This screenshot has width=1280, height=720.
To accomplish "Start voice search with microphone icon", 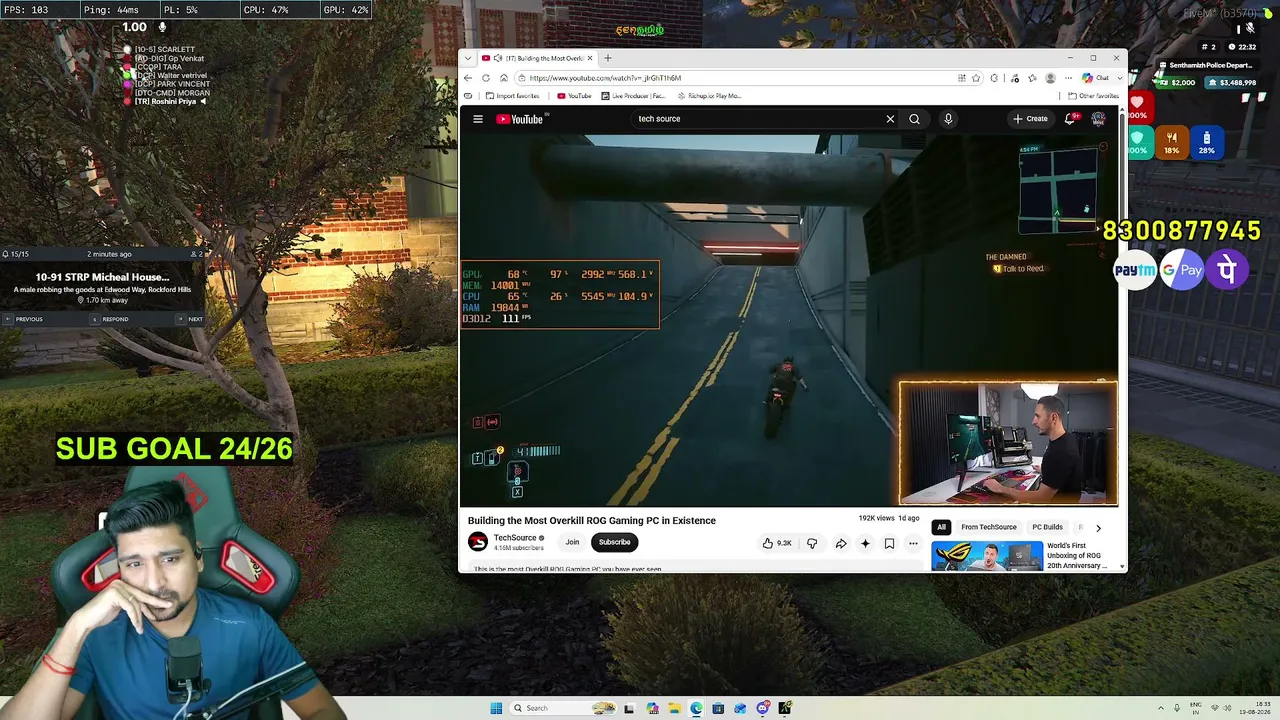I will click(948, 119).
